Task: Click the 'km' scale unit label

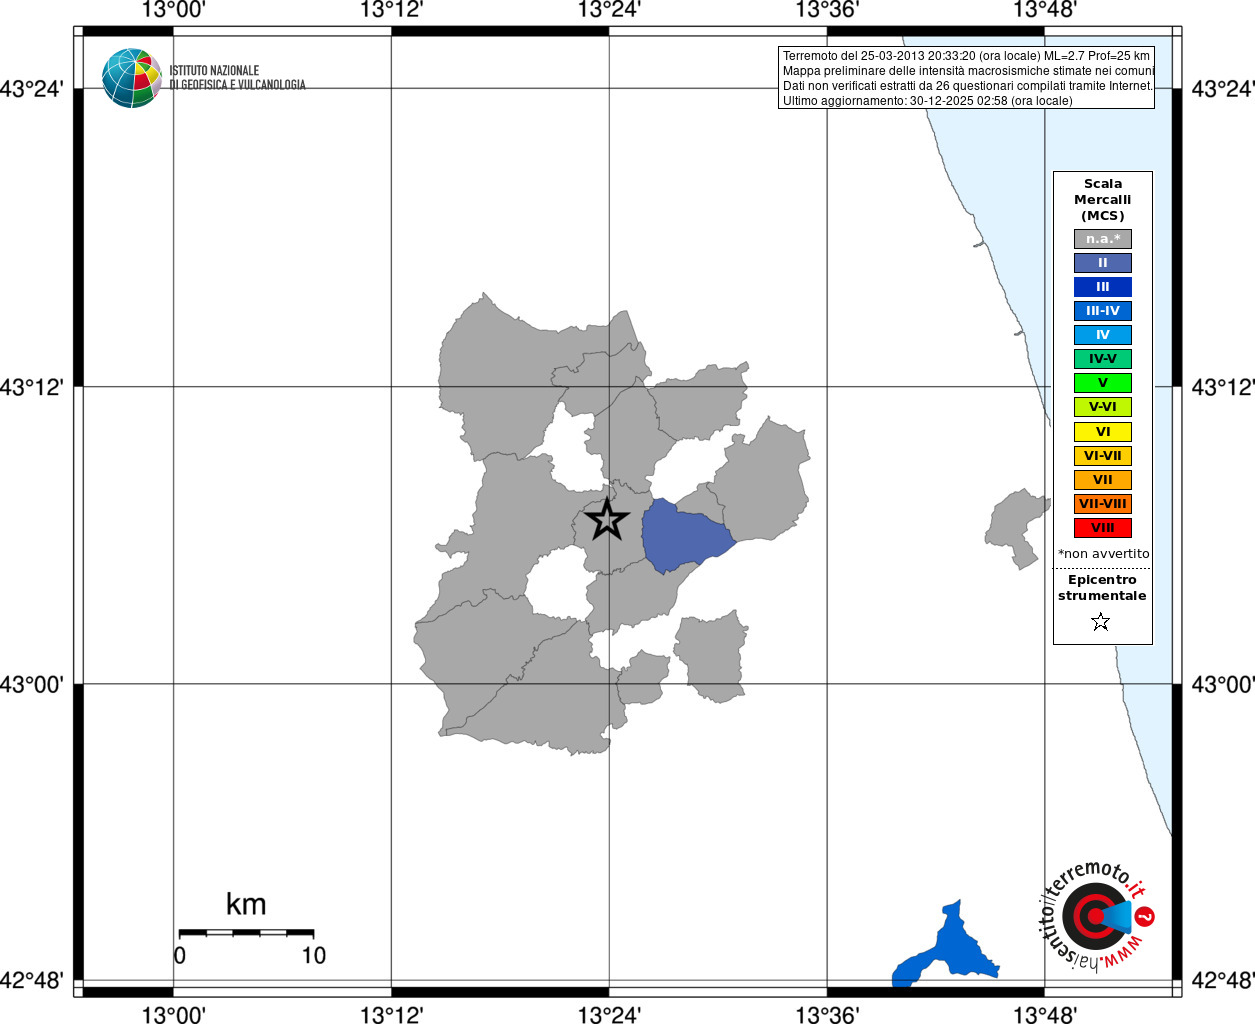Action: click(x=246, y=904)
